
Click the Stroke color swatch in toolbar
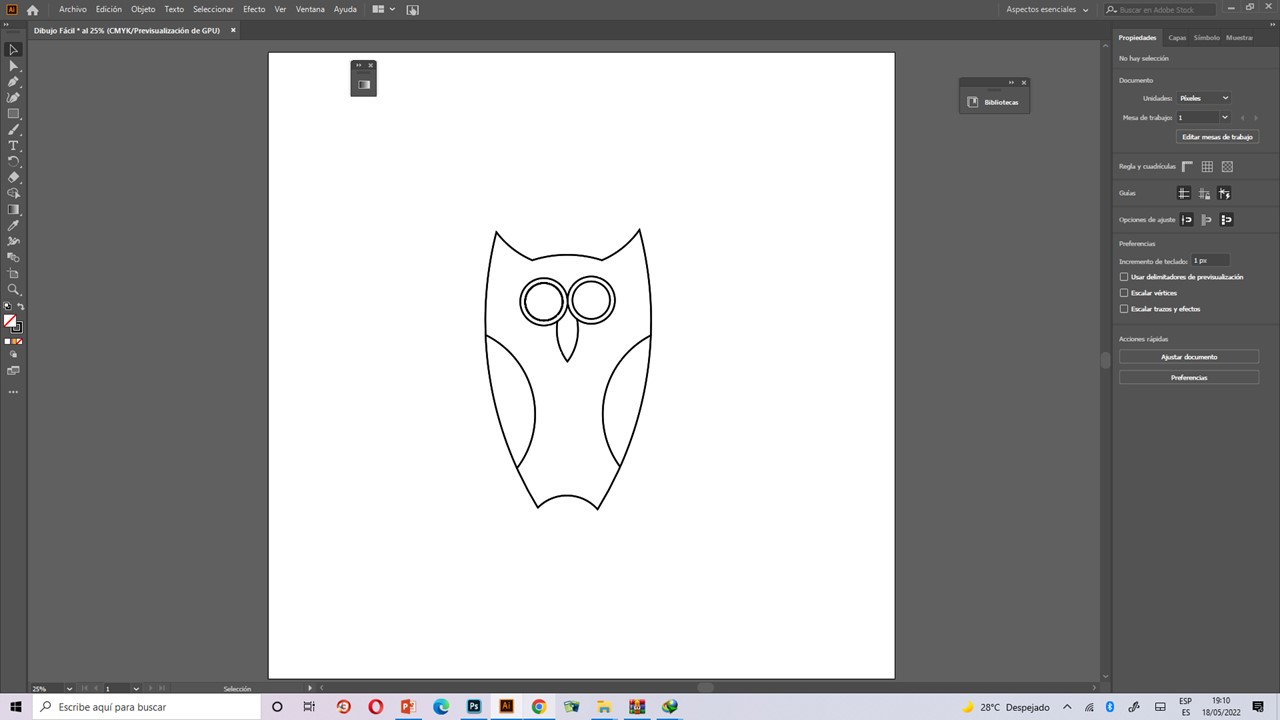[18, 328]
